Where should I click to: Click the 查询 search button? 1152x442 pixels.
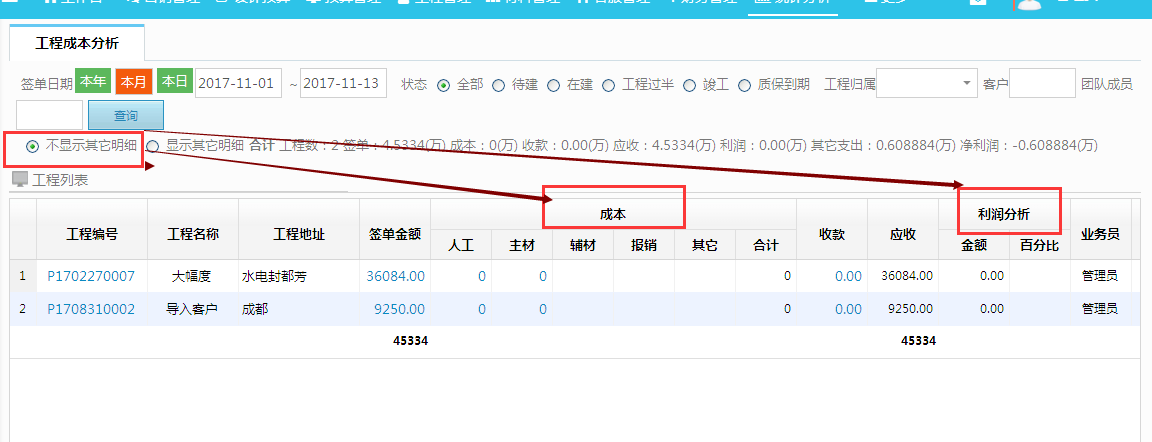tap(125, 116)
